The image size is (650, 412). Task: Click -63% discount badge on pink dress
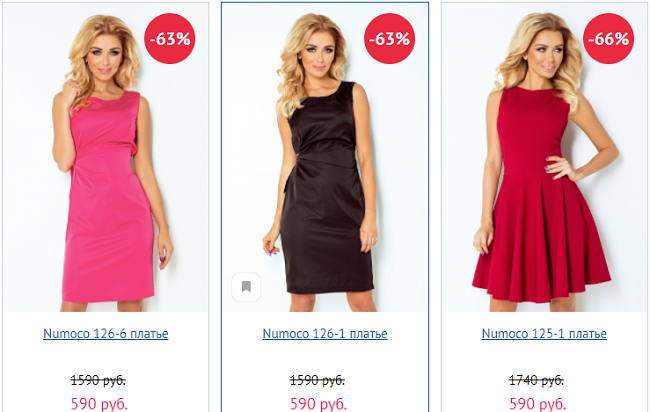[170, 39]
